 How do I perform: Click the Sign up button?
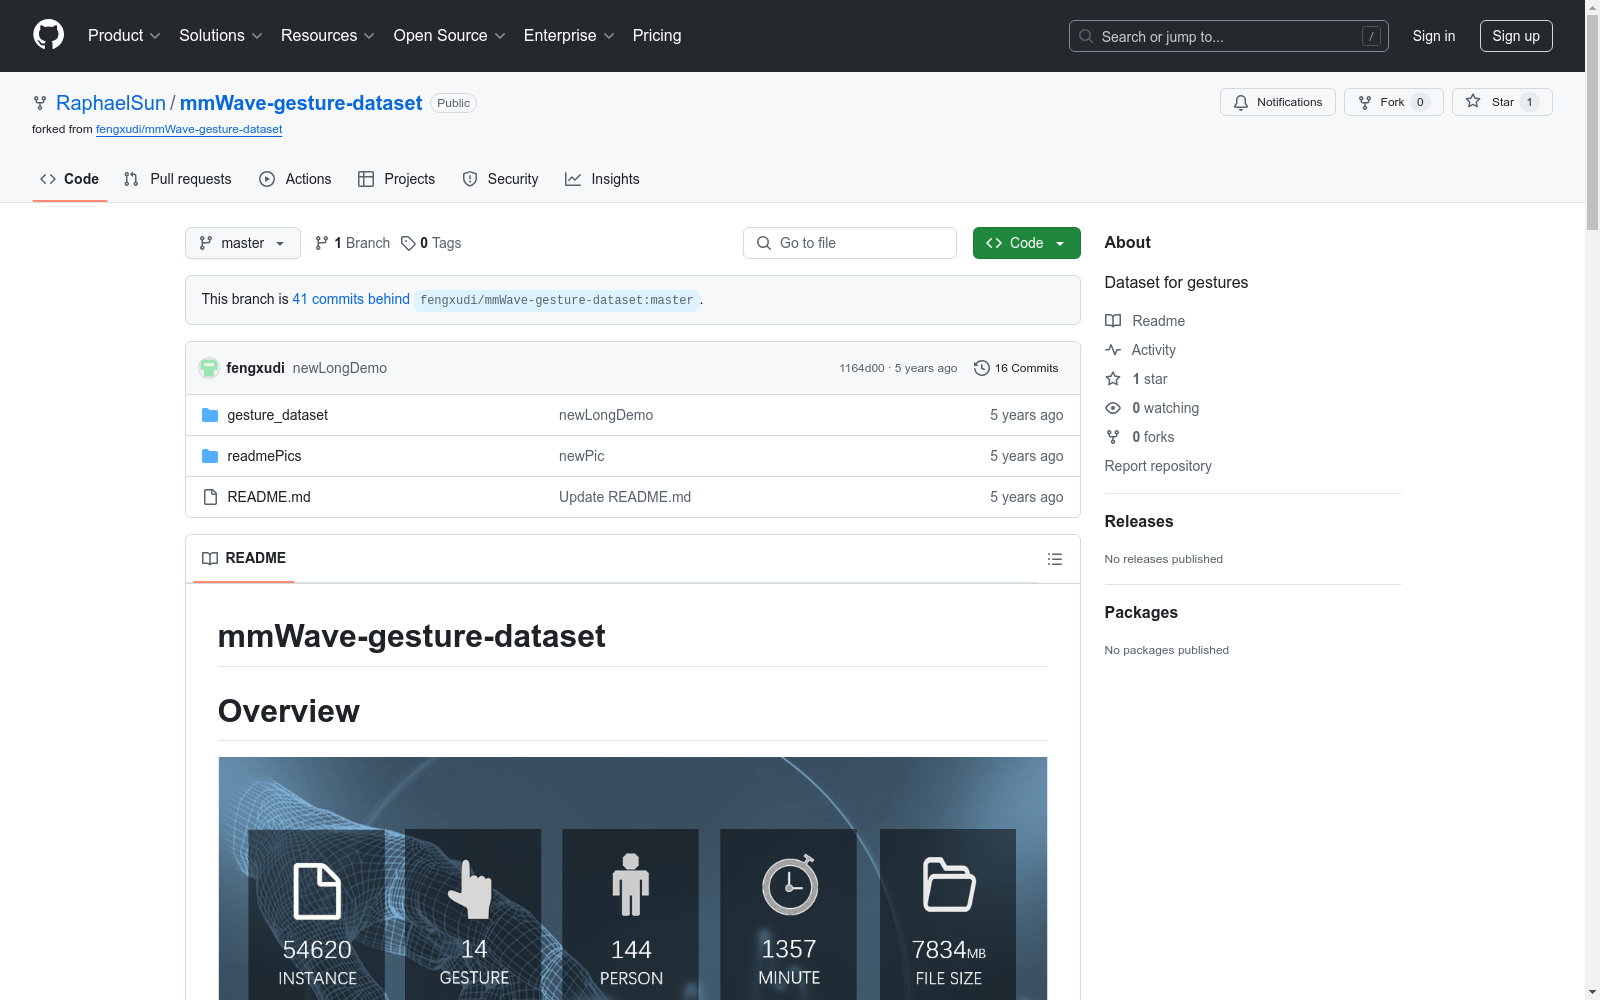[1516, 36]
